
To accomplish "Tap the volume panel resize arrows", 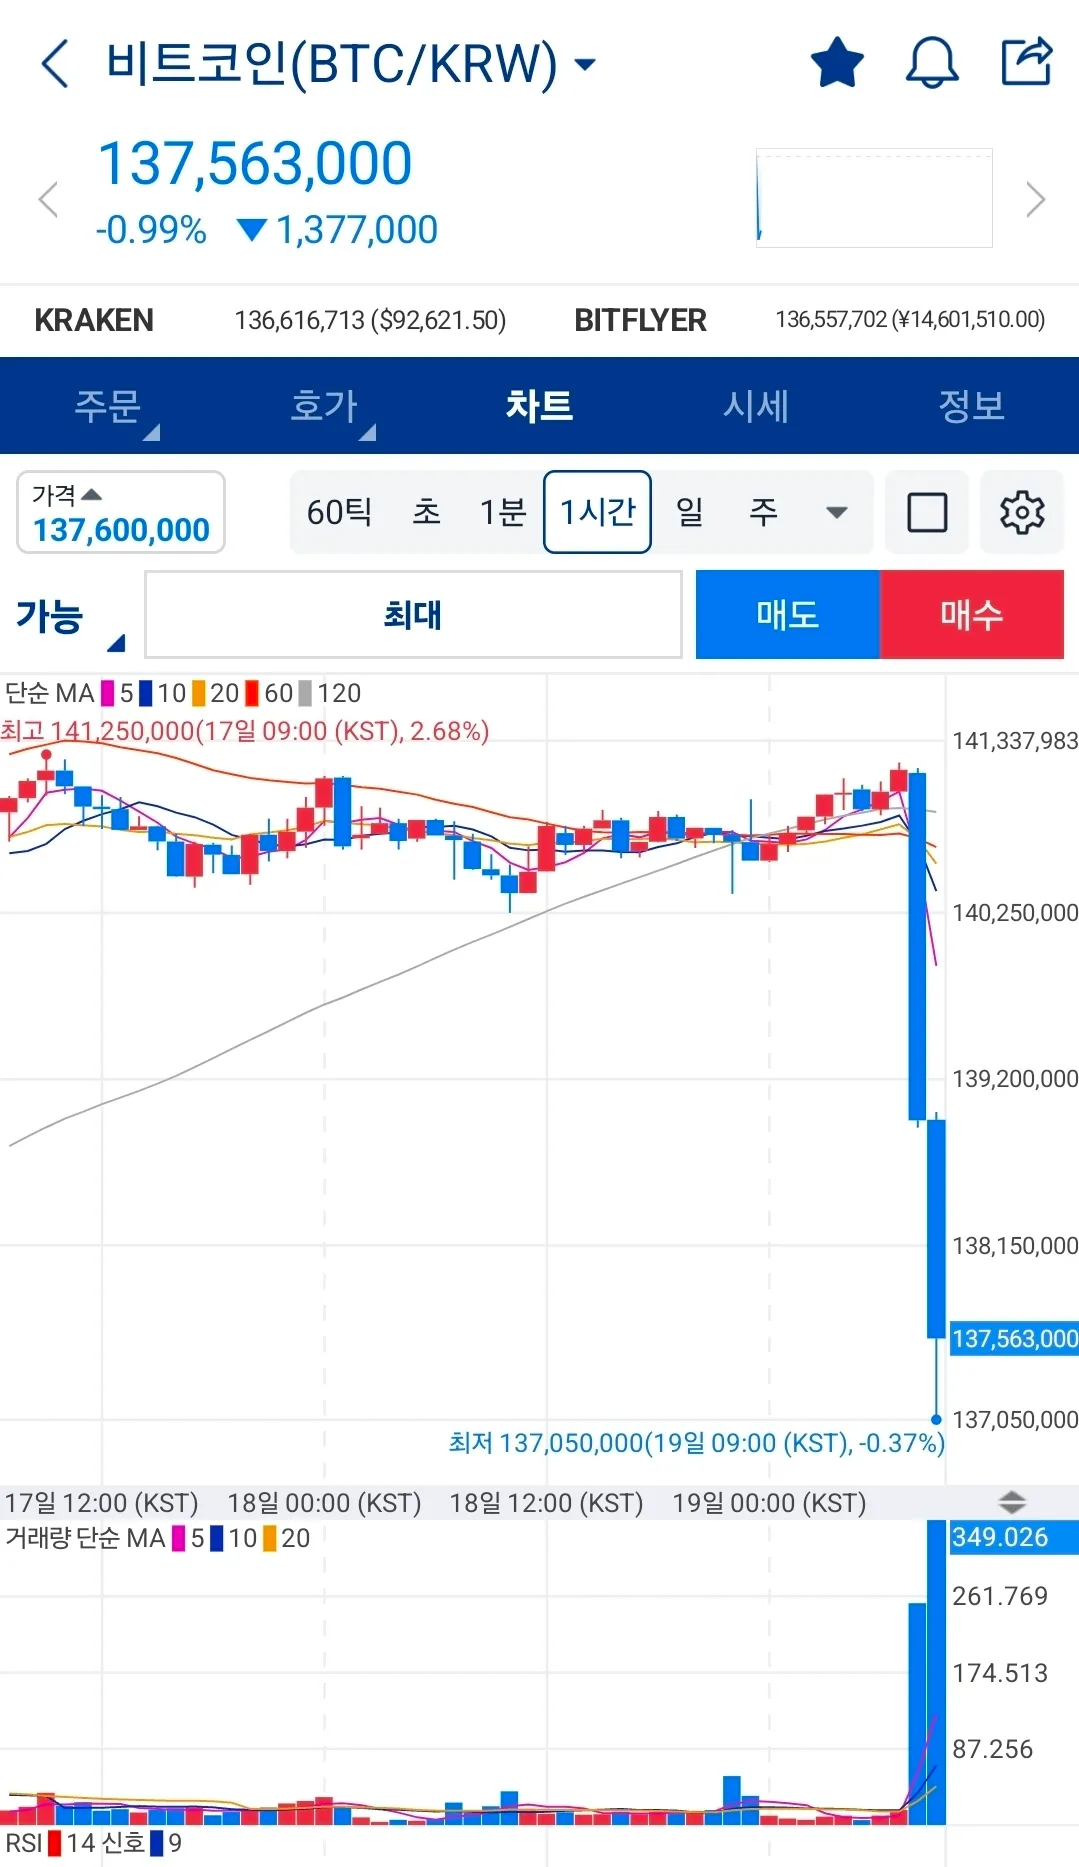I will (1012, 1502).
